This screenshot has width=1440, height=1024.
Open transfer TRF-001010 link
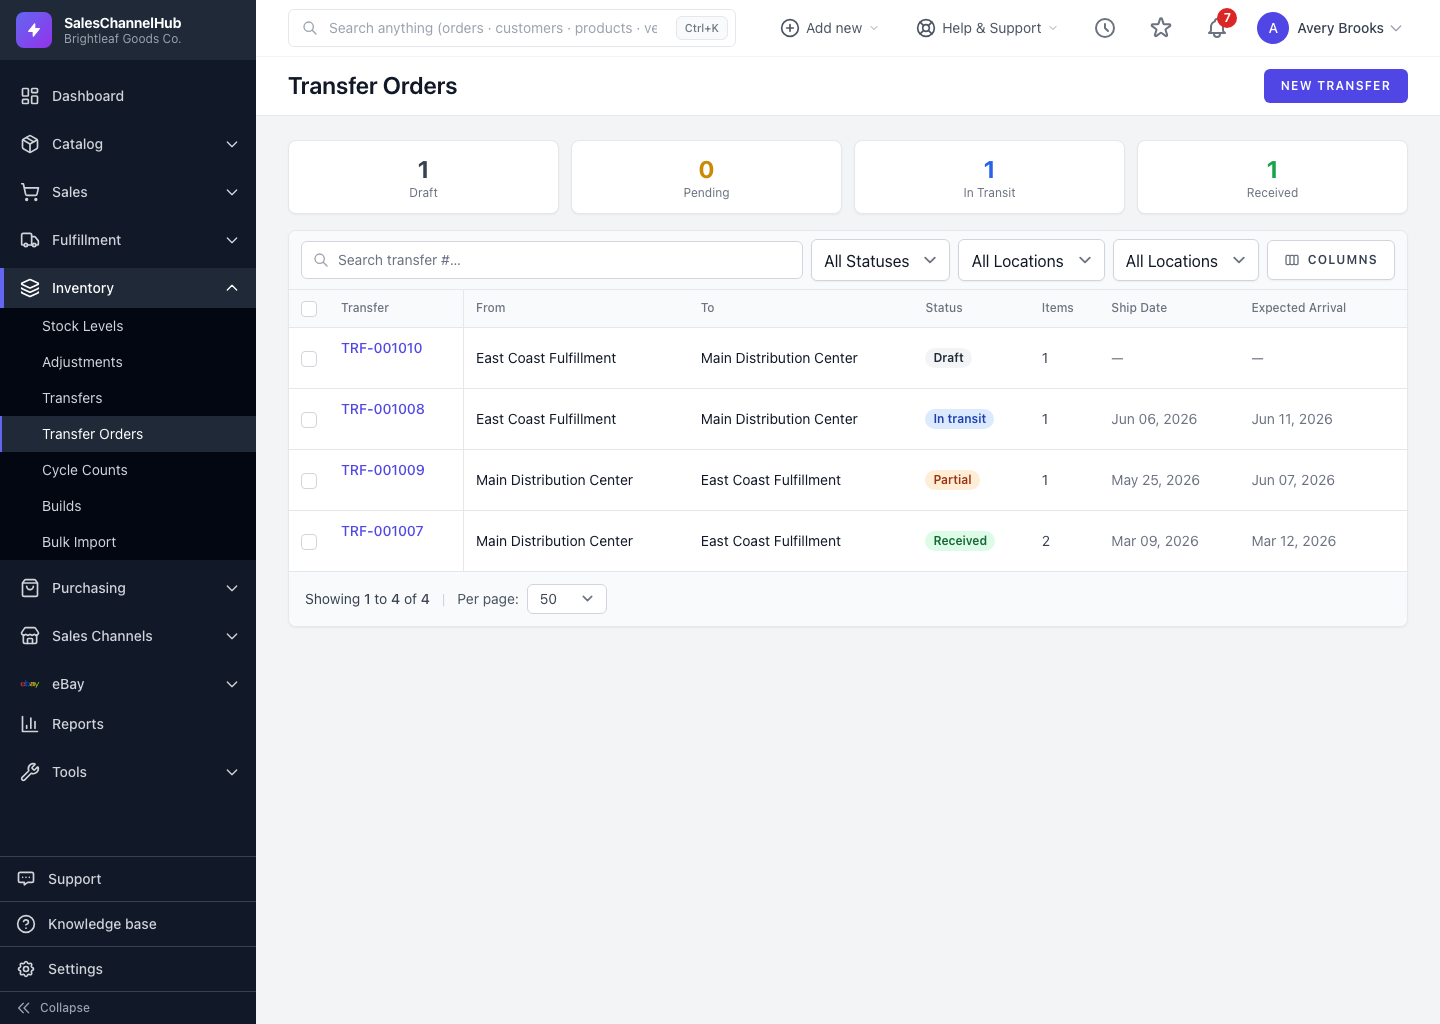382,348
